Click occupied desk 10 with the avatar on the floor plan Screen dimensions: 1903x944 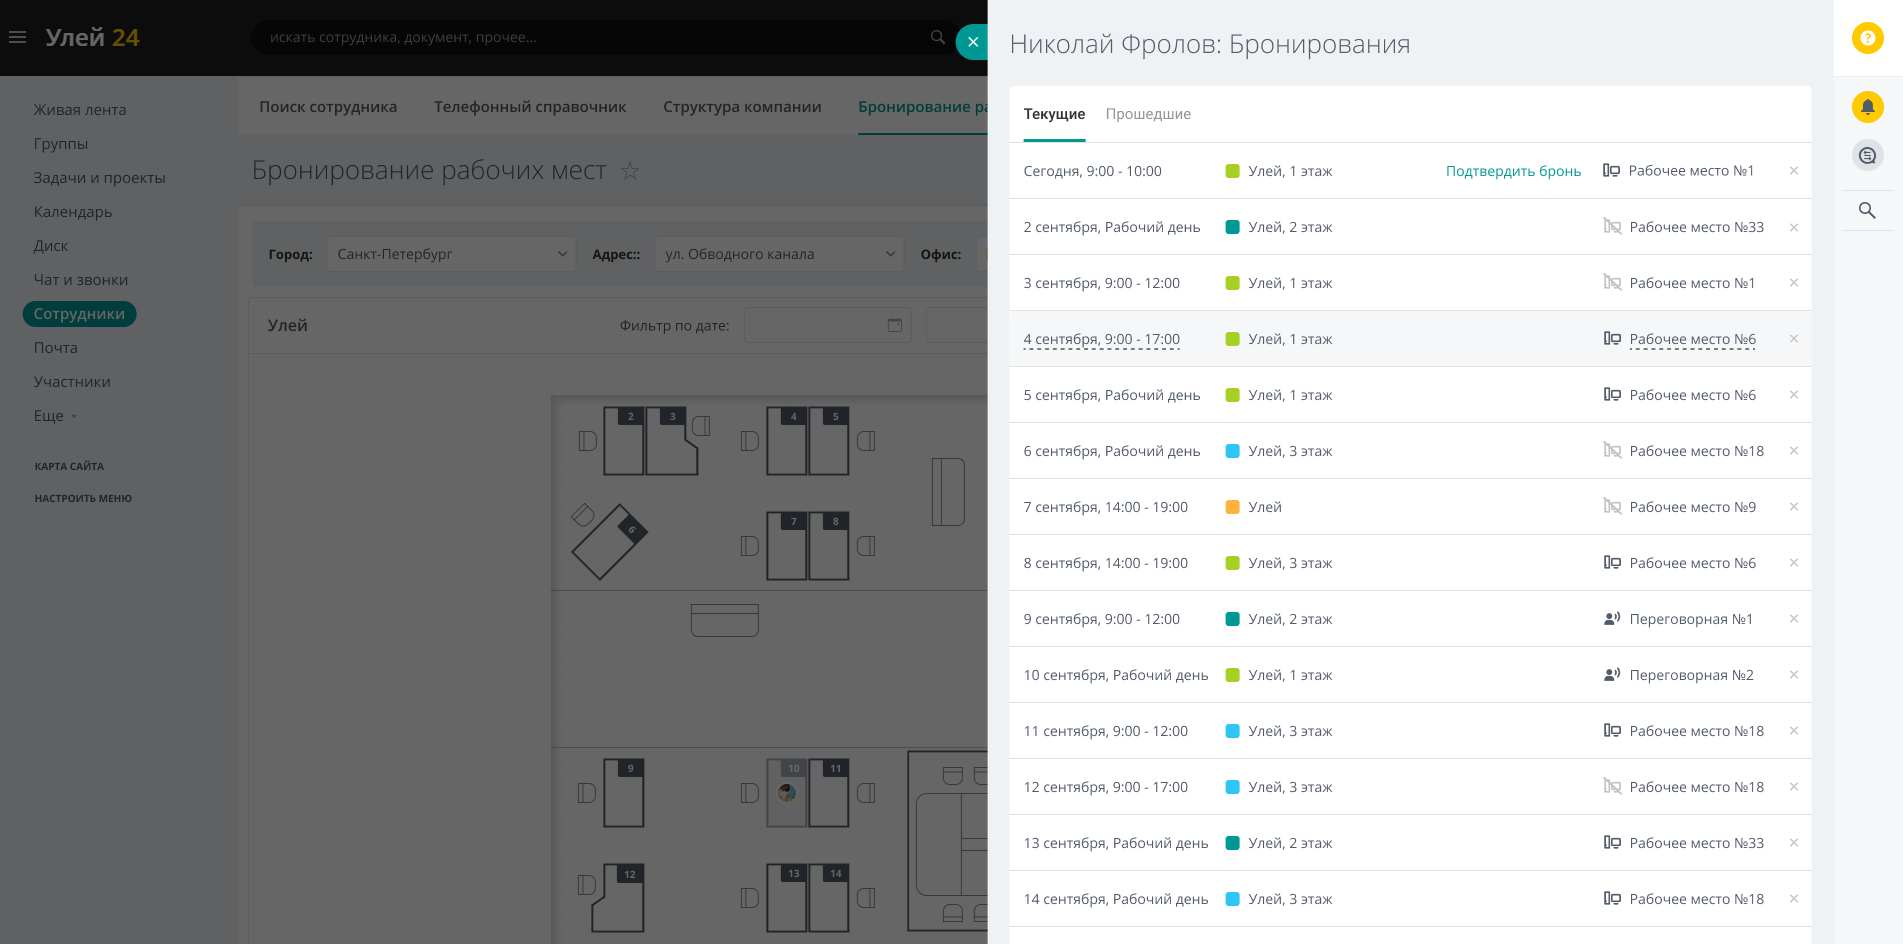[787, 793]
